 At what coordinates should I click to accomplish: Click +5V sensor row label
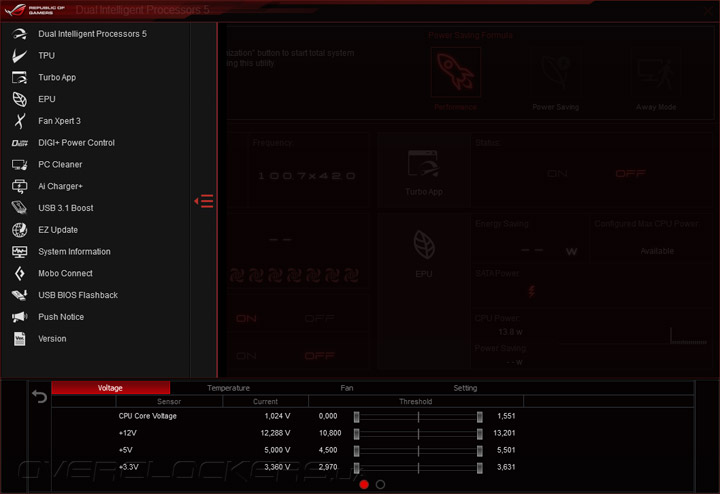tap(125, 450)
